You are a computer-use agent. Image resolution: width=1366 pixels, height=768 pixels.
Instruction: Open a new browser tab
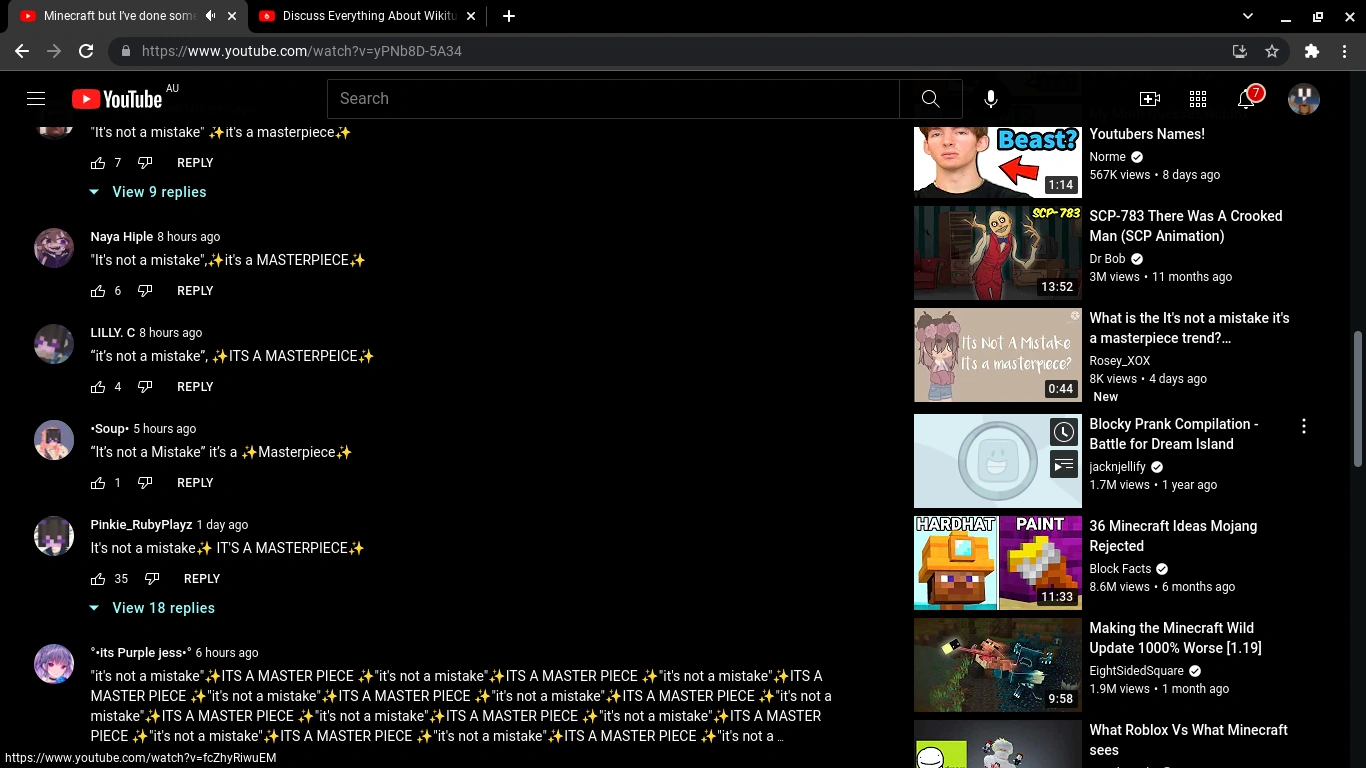(509, 16)
